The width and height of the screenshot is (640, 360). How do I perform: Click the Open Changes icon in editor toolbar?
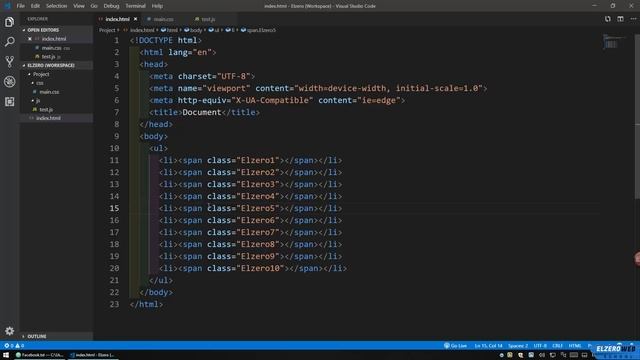click(608, 19)
